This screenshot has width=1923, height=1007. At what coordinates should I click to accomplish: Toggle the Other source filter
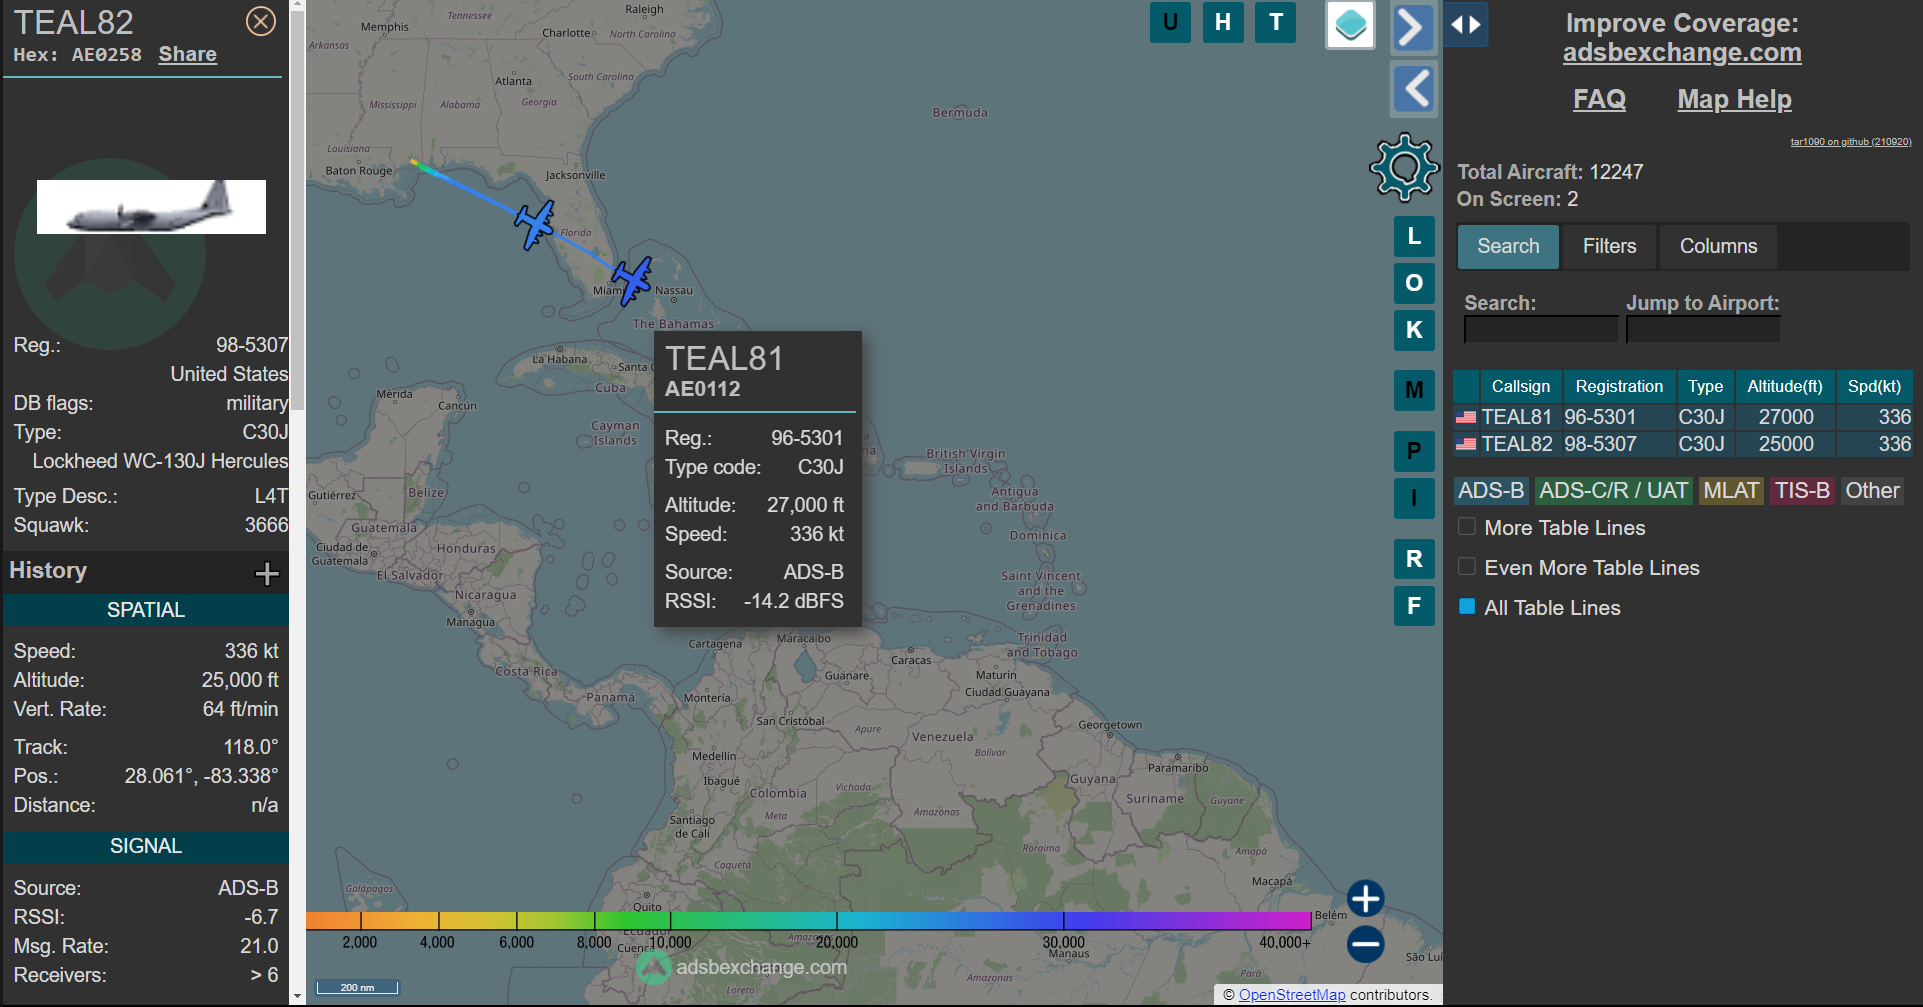pos(1872,491)
